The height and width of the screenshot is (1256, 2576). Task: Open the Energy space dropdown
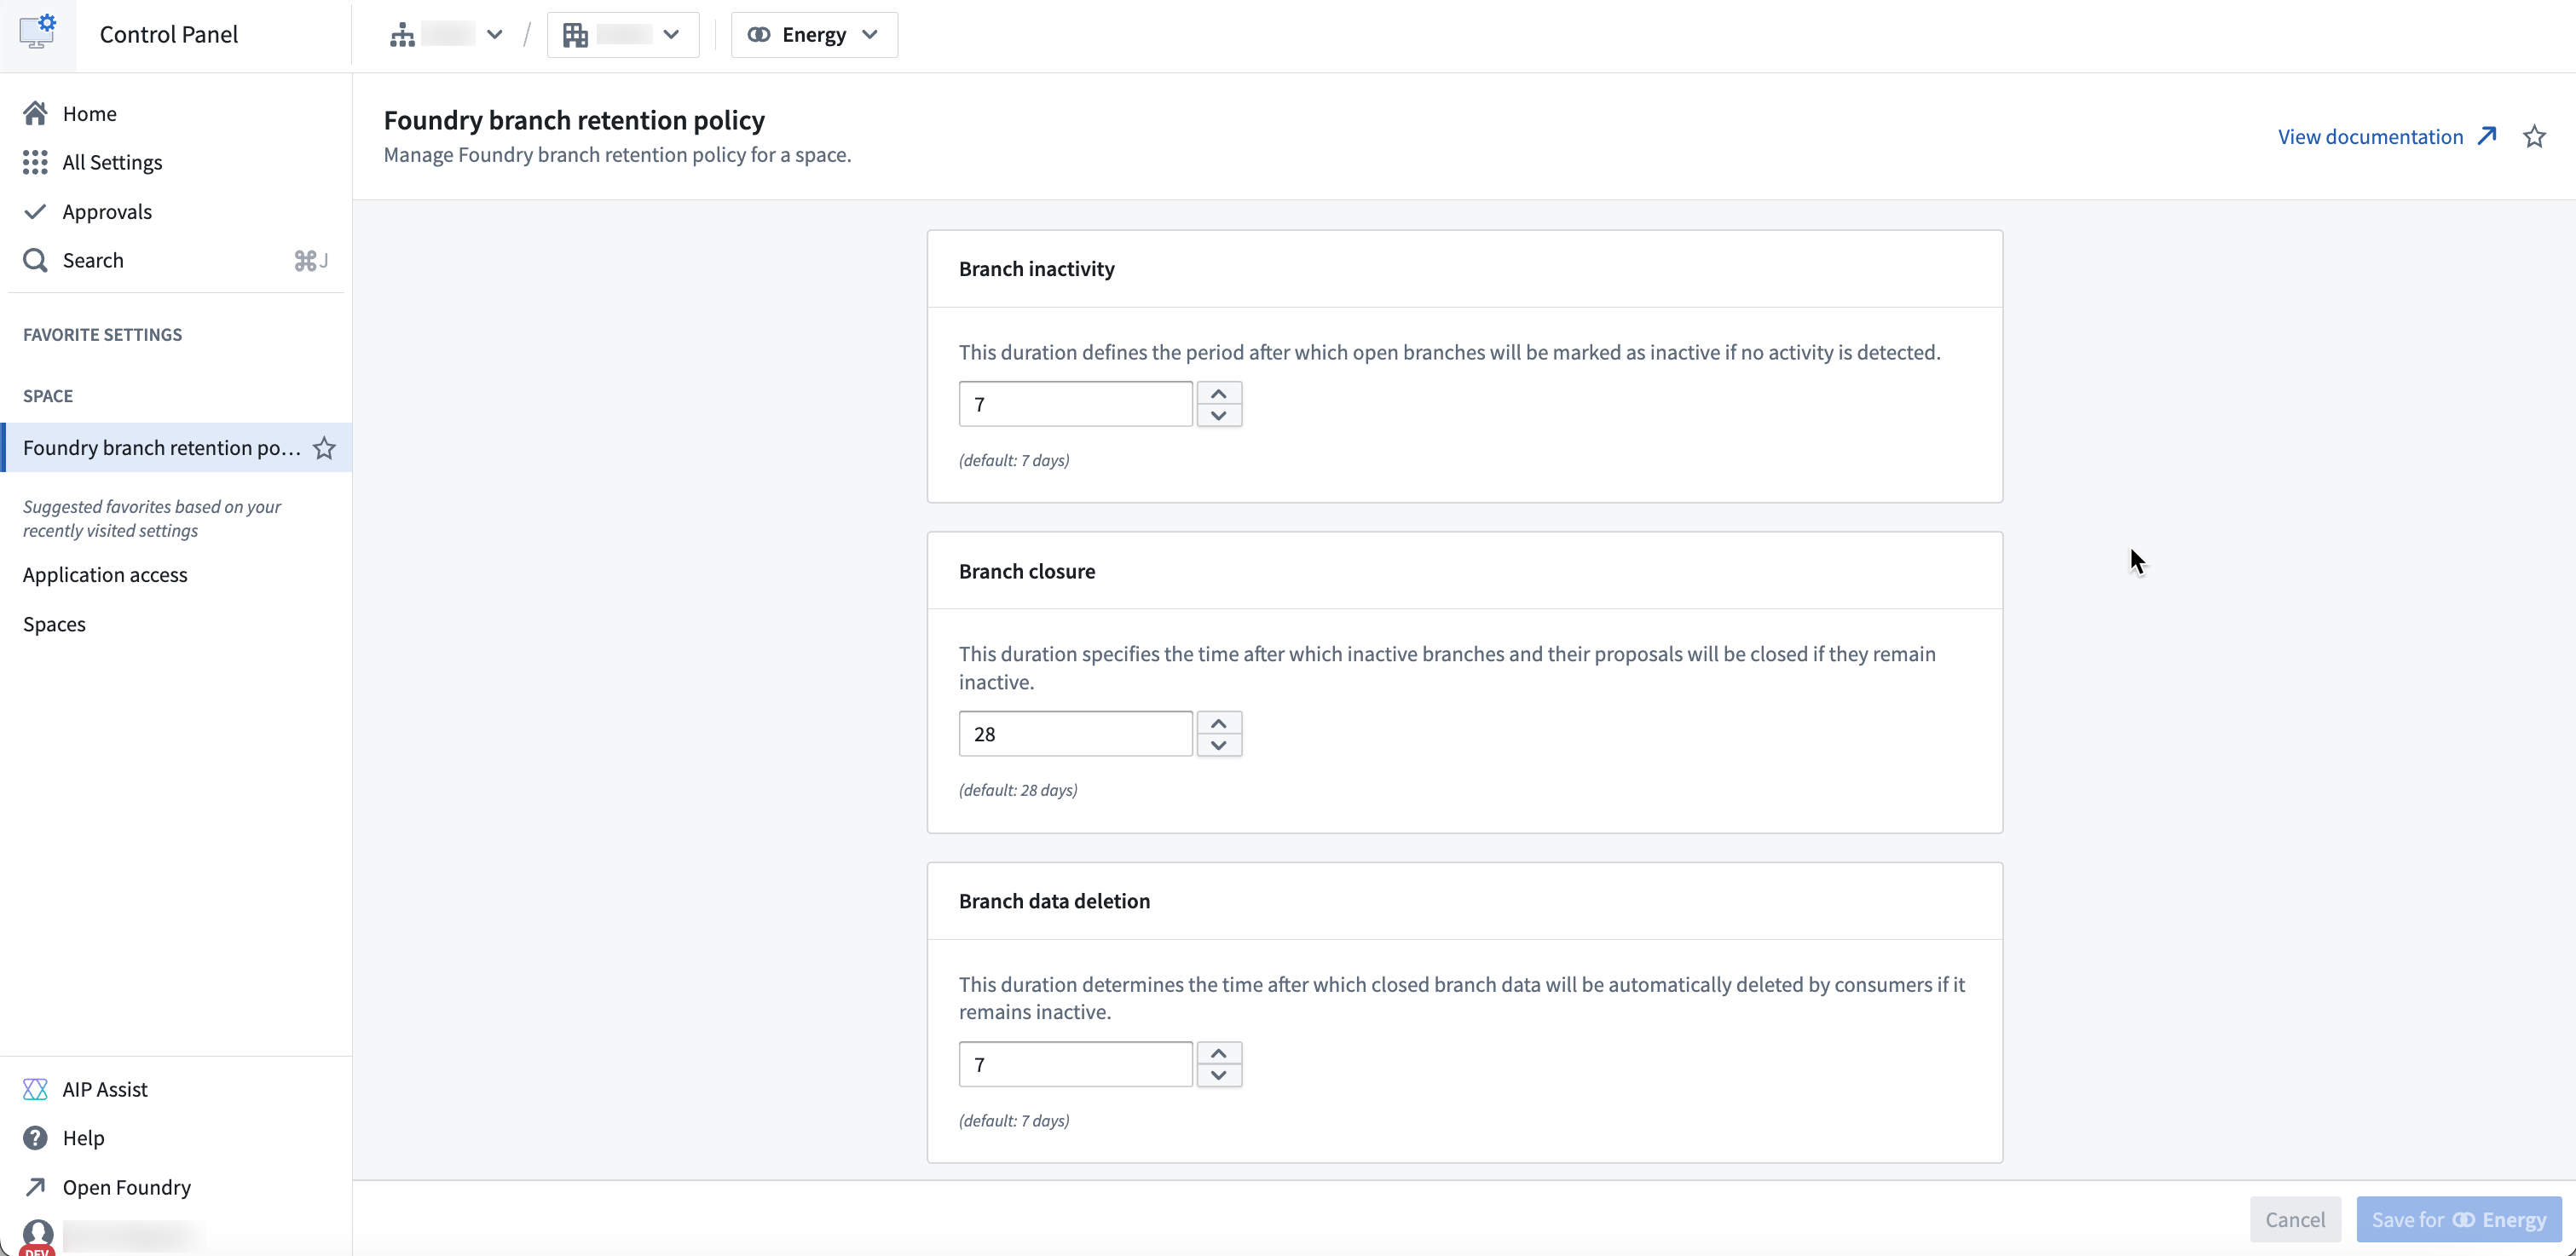[814, 35]
